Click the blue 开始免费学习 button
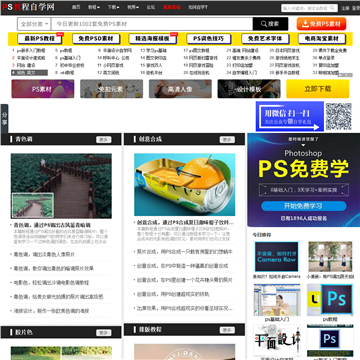This screenshot has width=360, height=360. point(303,206)
